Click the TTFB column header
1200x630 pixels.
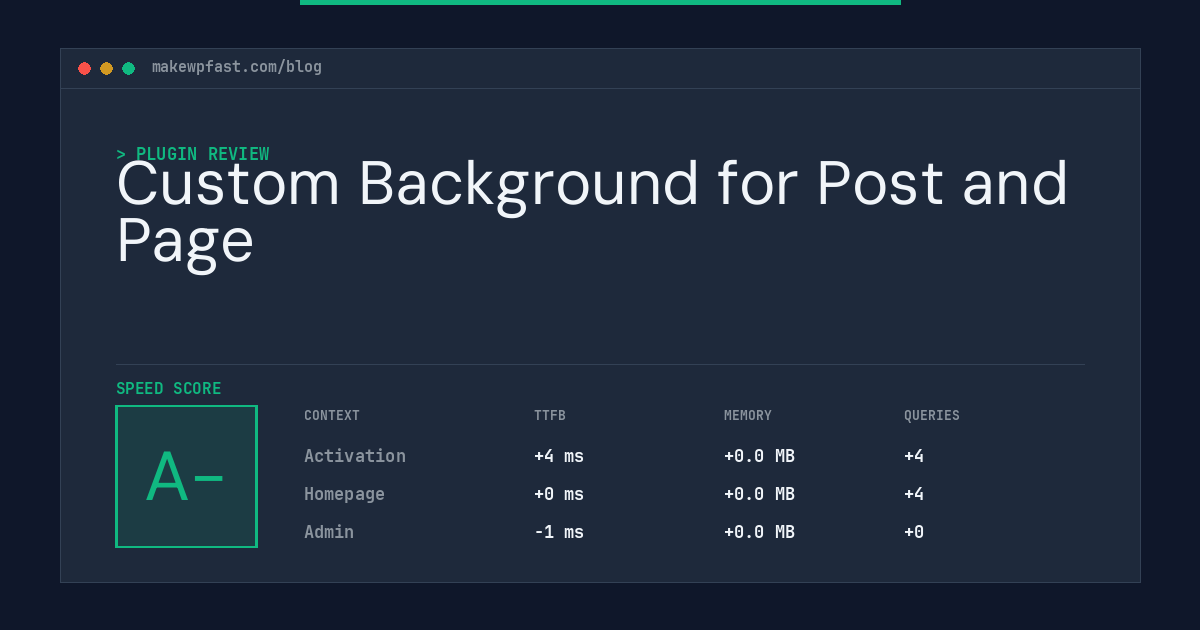[550, 416]
